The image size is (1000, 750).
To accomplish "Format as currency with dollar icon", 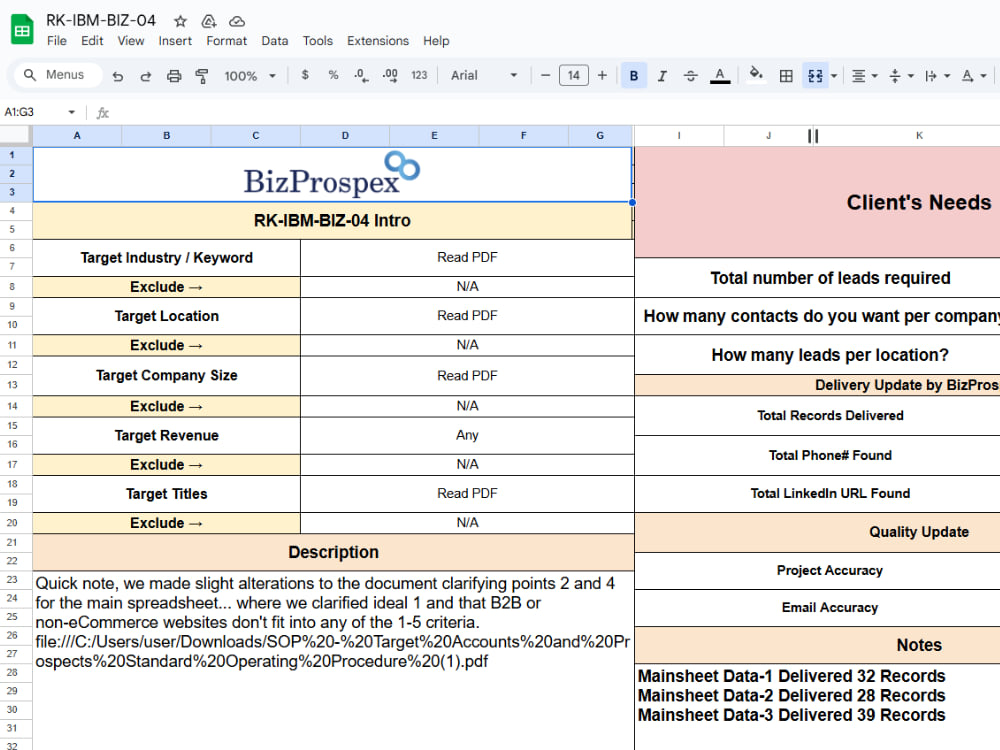I will click(x=305, y=75).
